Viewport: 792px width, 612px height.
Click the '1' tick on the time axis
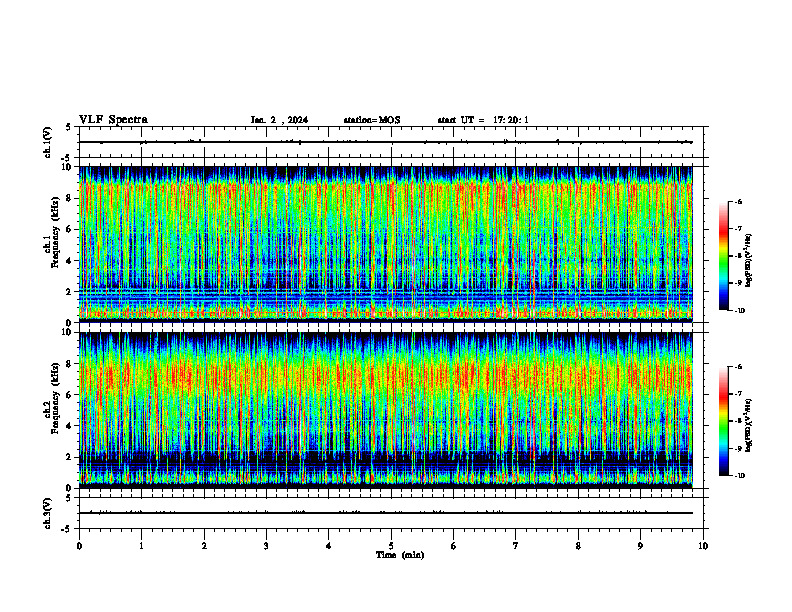tap(141, 546)
